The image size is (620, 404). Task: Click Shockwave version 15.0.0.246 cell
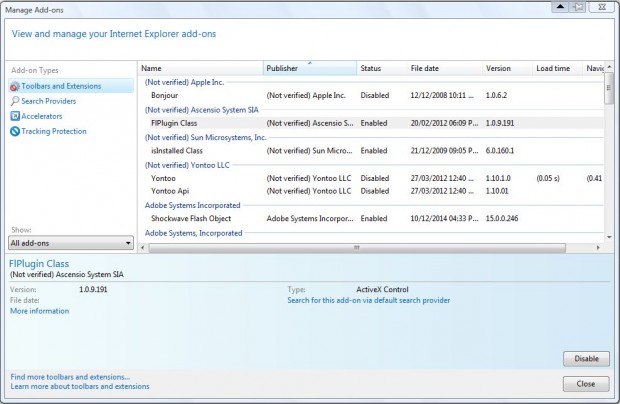coord(502,218)
